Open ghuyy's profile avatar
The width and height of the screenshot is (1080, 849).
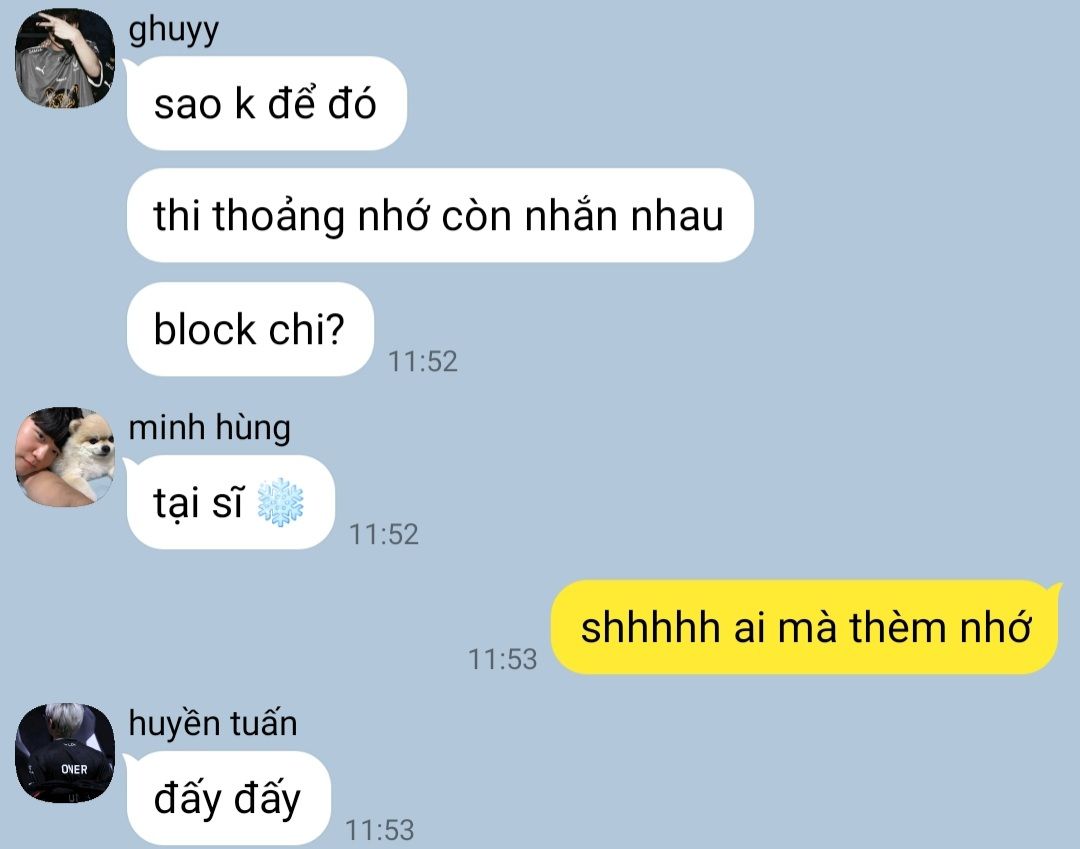[65, 59]
